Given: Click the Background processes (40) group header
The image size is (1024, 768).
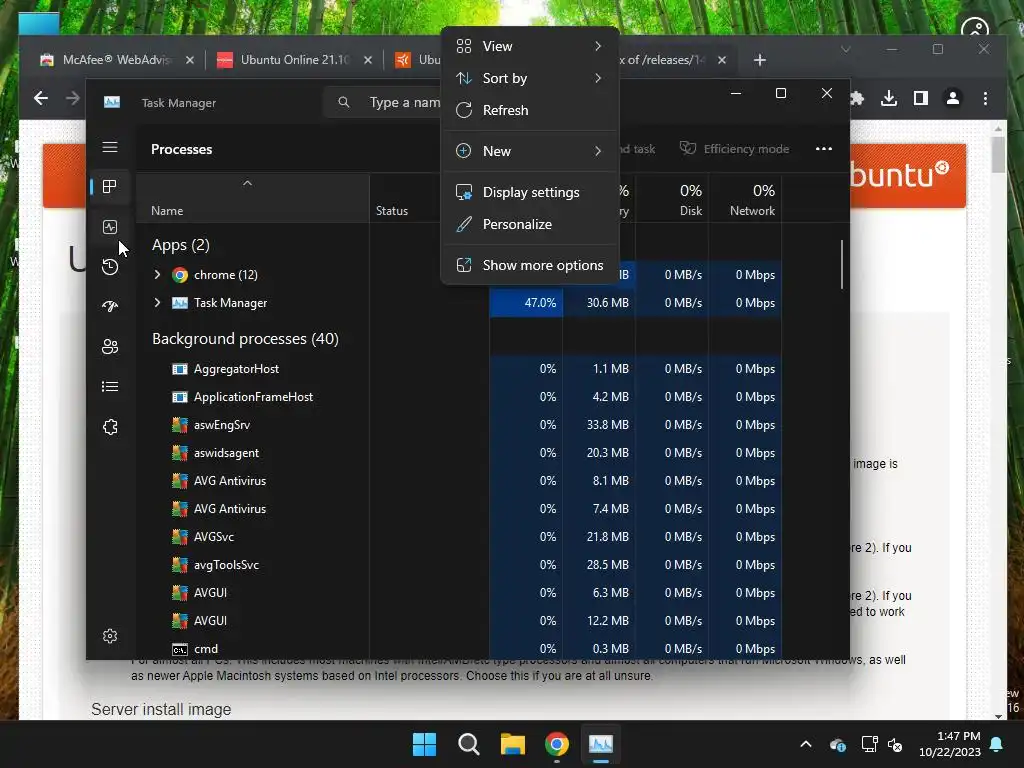Looking at the screenshot, I should point(246,339).
